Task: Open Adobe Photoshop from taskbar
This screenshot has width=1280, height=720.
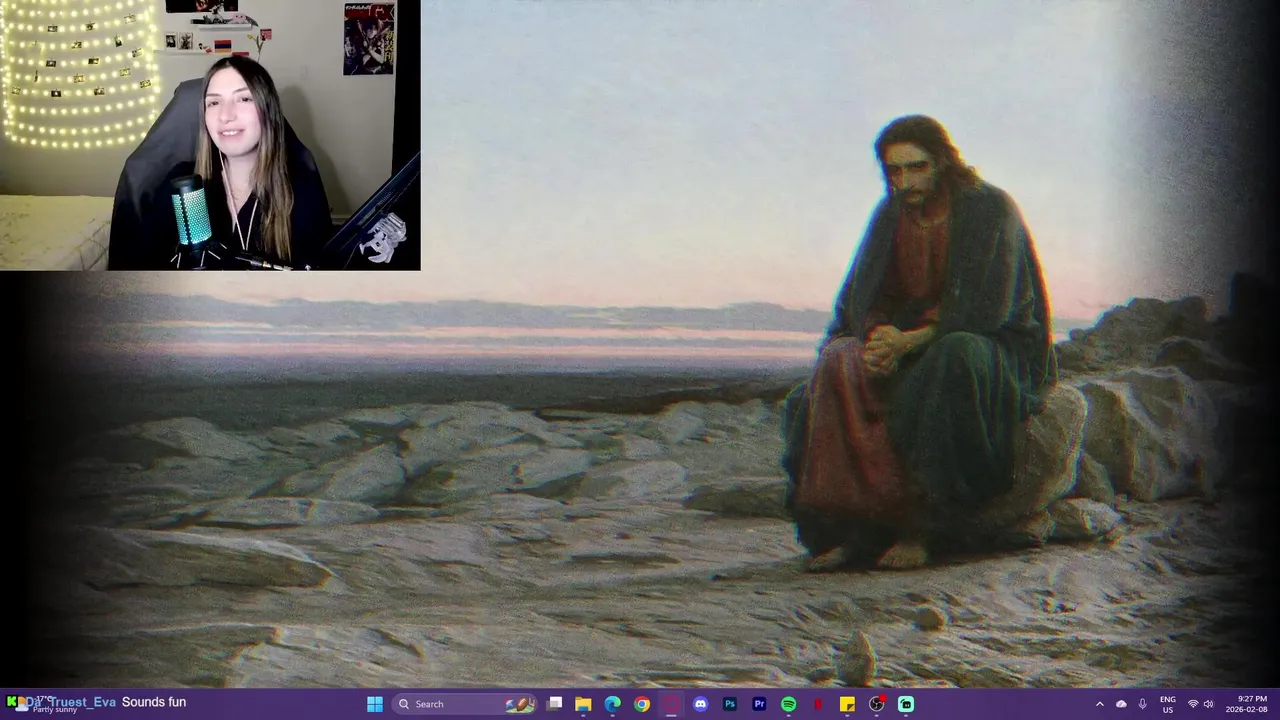Action: click(730, 704)
